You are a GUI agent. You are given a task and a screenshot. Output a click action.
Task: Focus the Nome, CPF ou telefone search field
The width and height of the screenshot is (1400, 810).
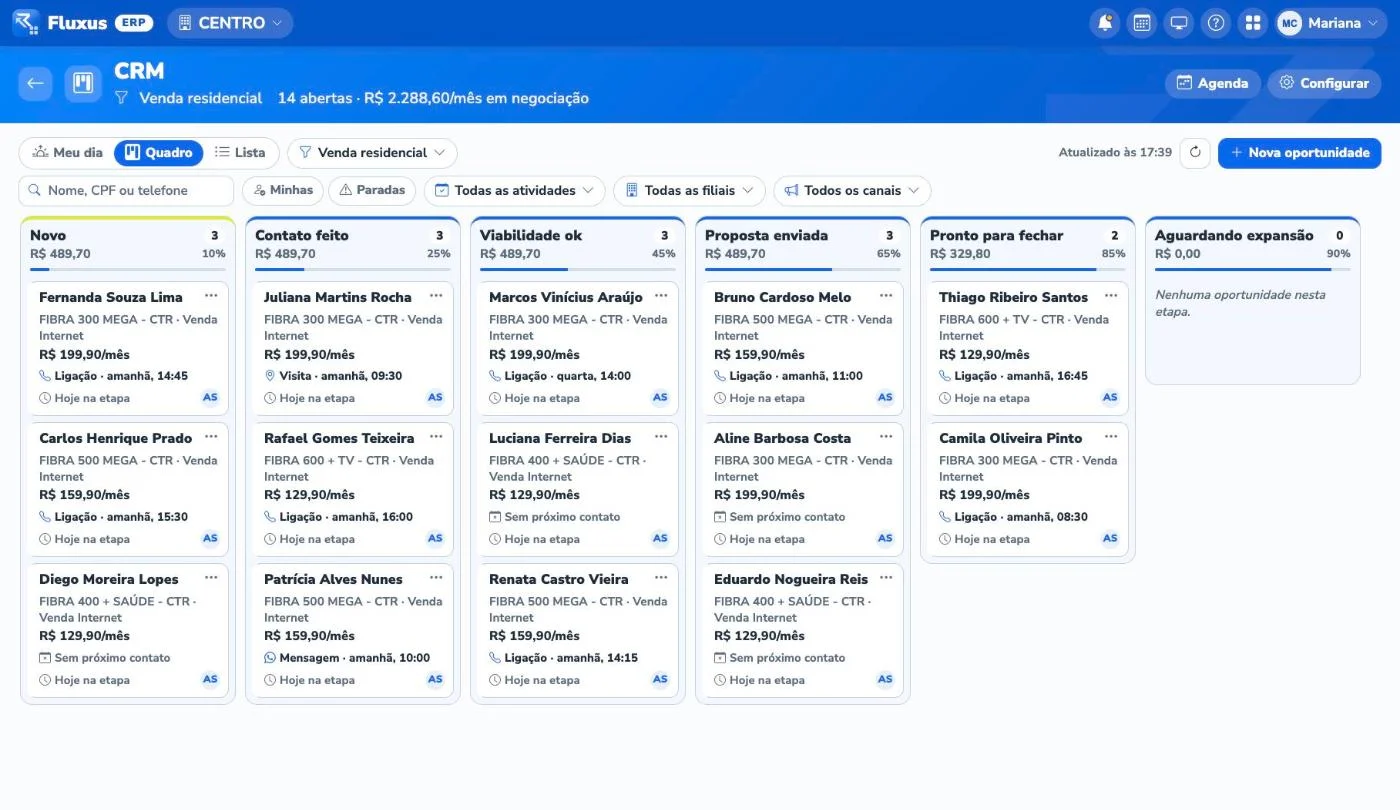point(126,190)
